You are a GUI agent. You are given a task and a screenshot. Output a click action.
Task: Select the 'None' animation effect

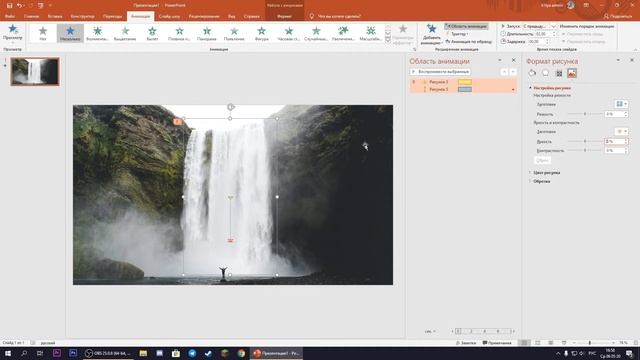pos(43,33)
